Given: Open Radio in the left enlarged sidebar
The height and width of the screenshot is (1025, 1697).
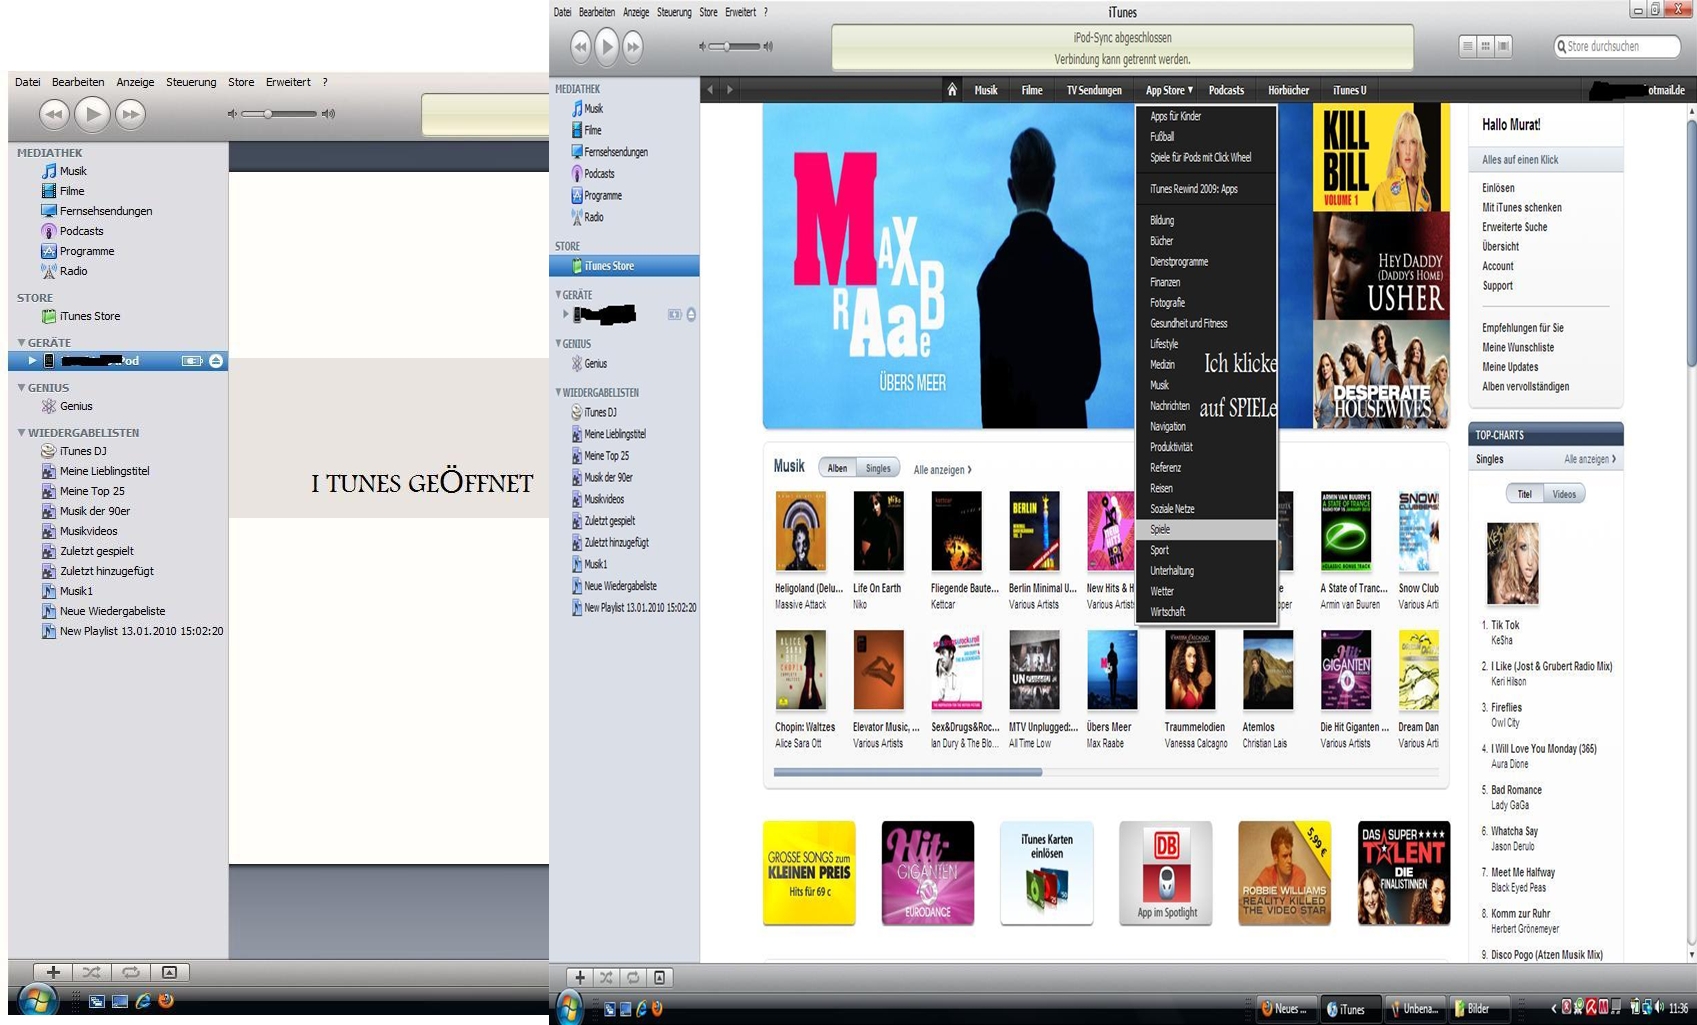Looking at the screenshot, I should click(73, 271).
